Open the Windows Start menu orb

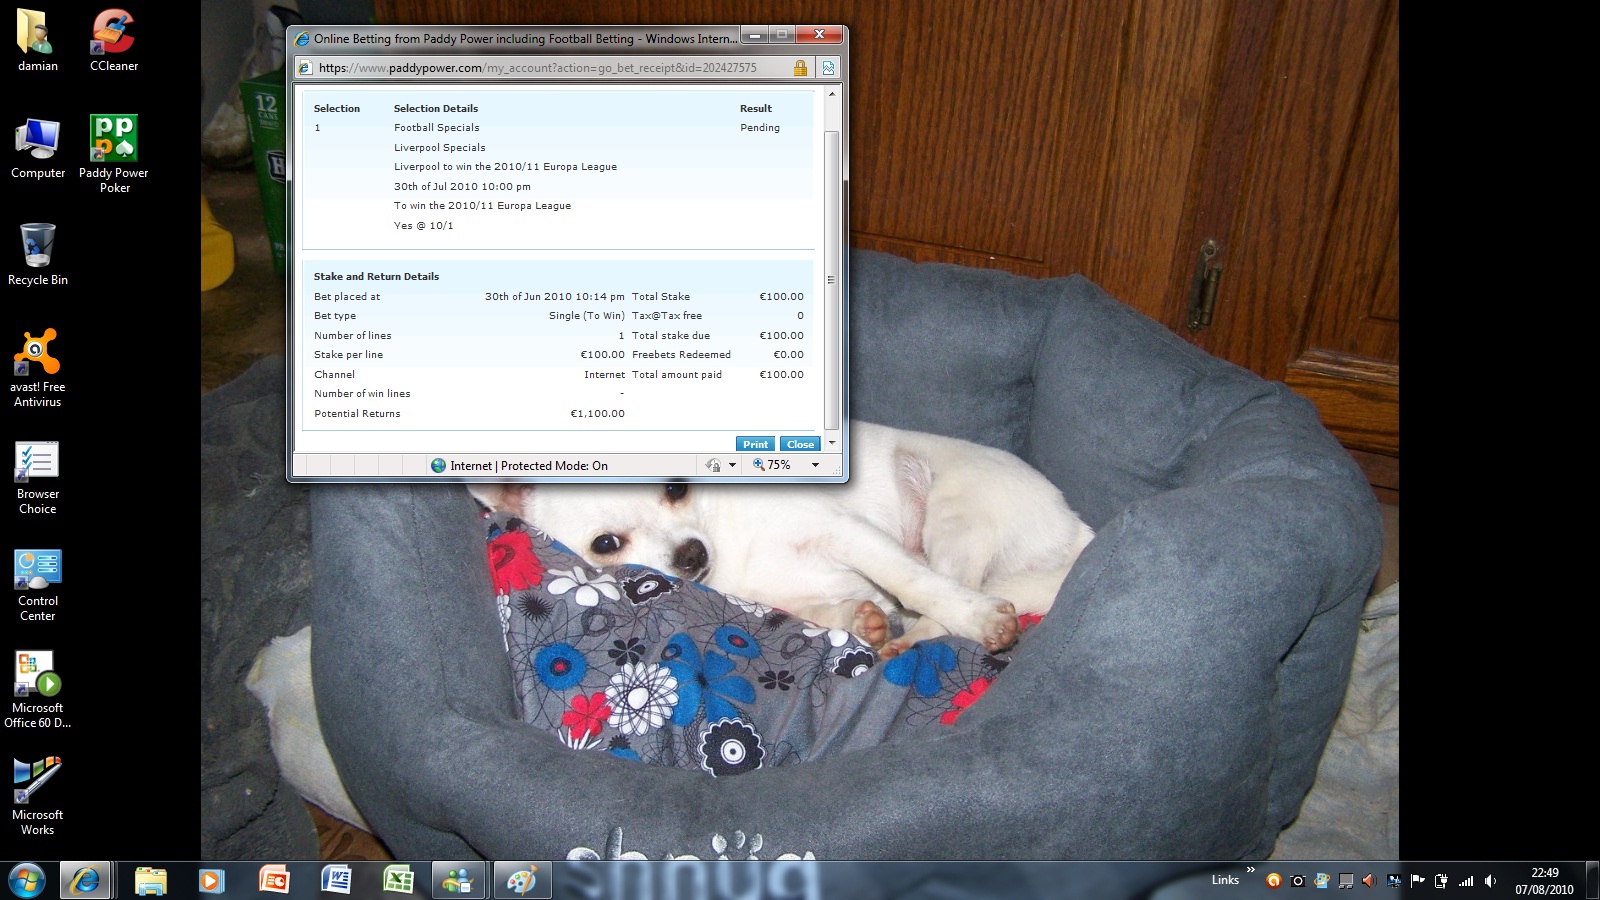[27, 880]
